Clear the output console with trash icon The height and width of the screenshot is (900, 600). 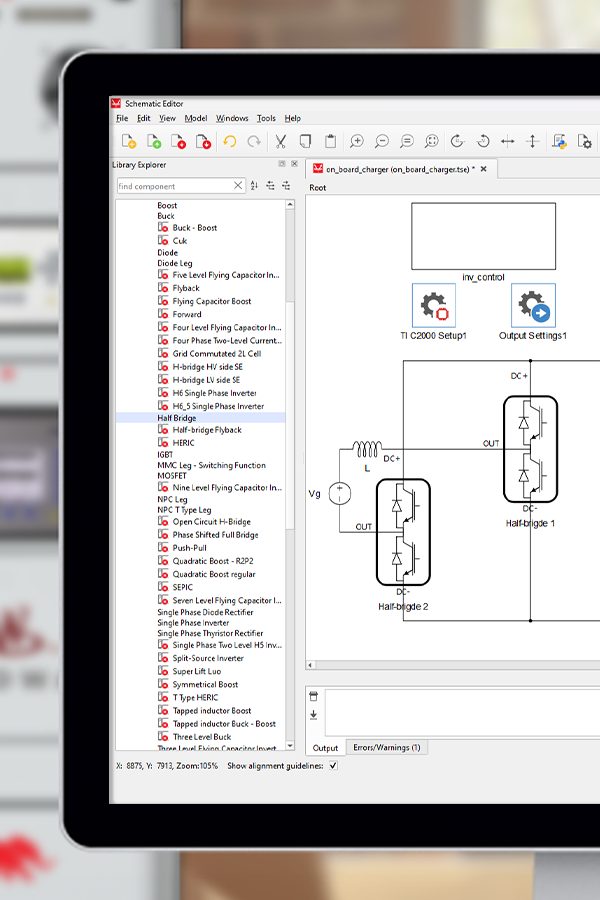313,696
